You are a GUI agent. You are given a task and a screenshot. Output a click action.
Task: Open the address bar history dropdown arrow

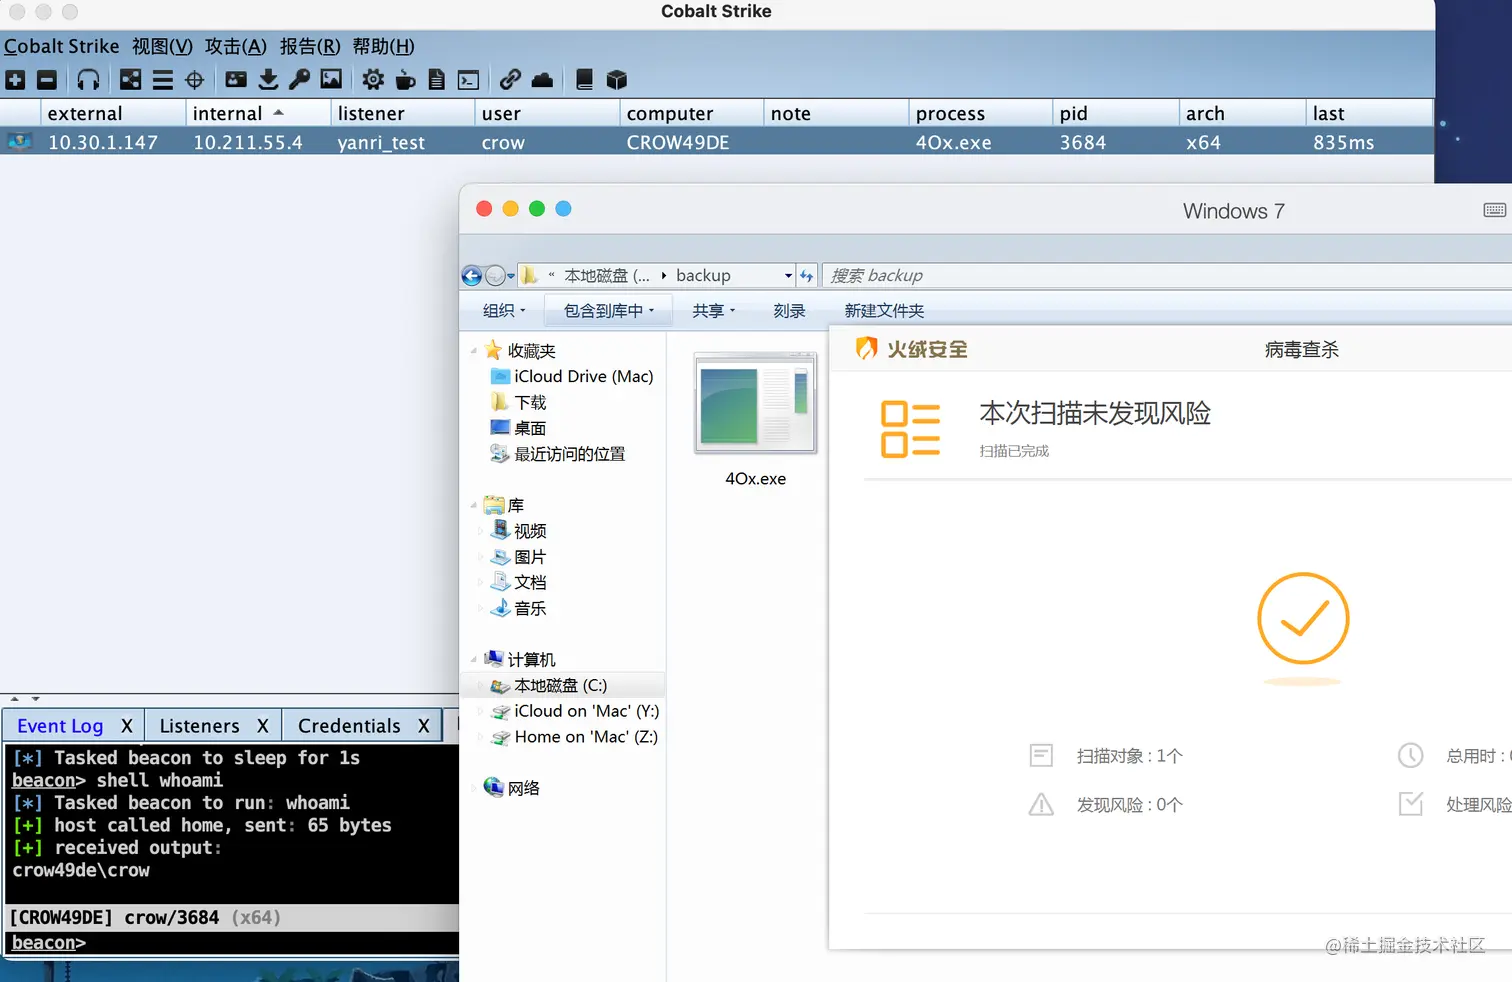click(788, 276)
